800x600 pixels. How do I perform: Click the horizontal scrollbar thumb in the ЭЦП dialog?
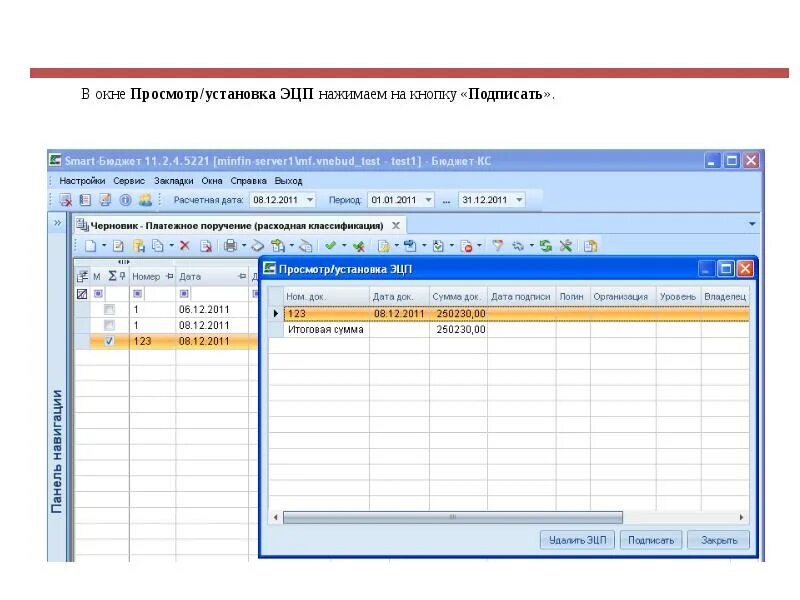coord(453,517)
